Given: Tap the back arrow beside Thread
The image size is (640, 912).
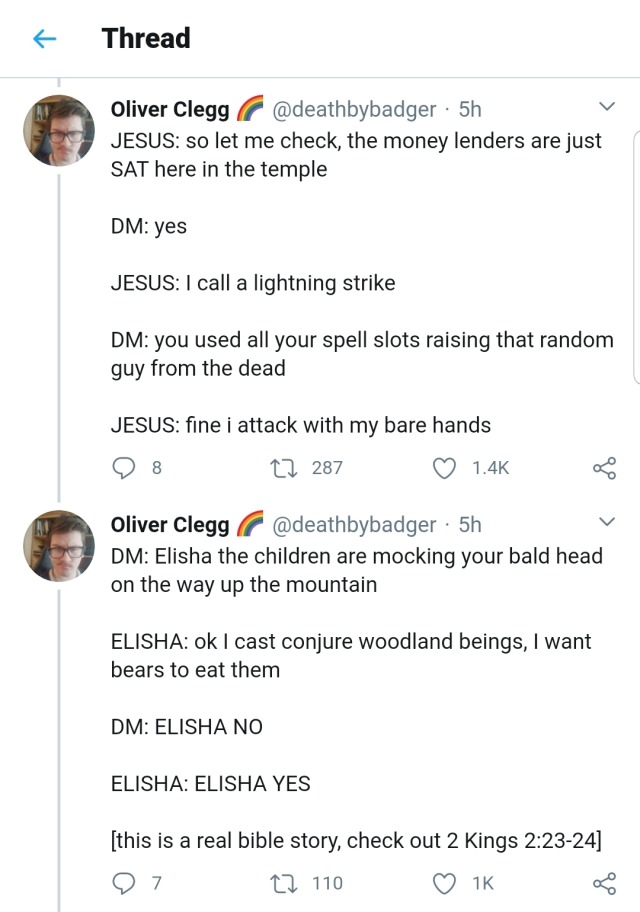Looking at the screenshot, I should 43,39.
